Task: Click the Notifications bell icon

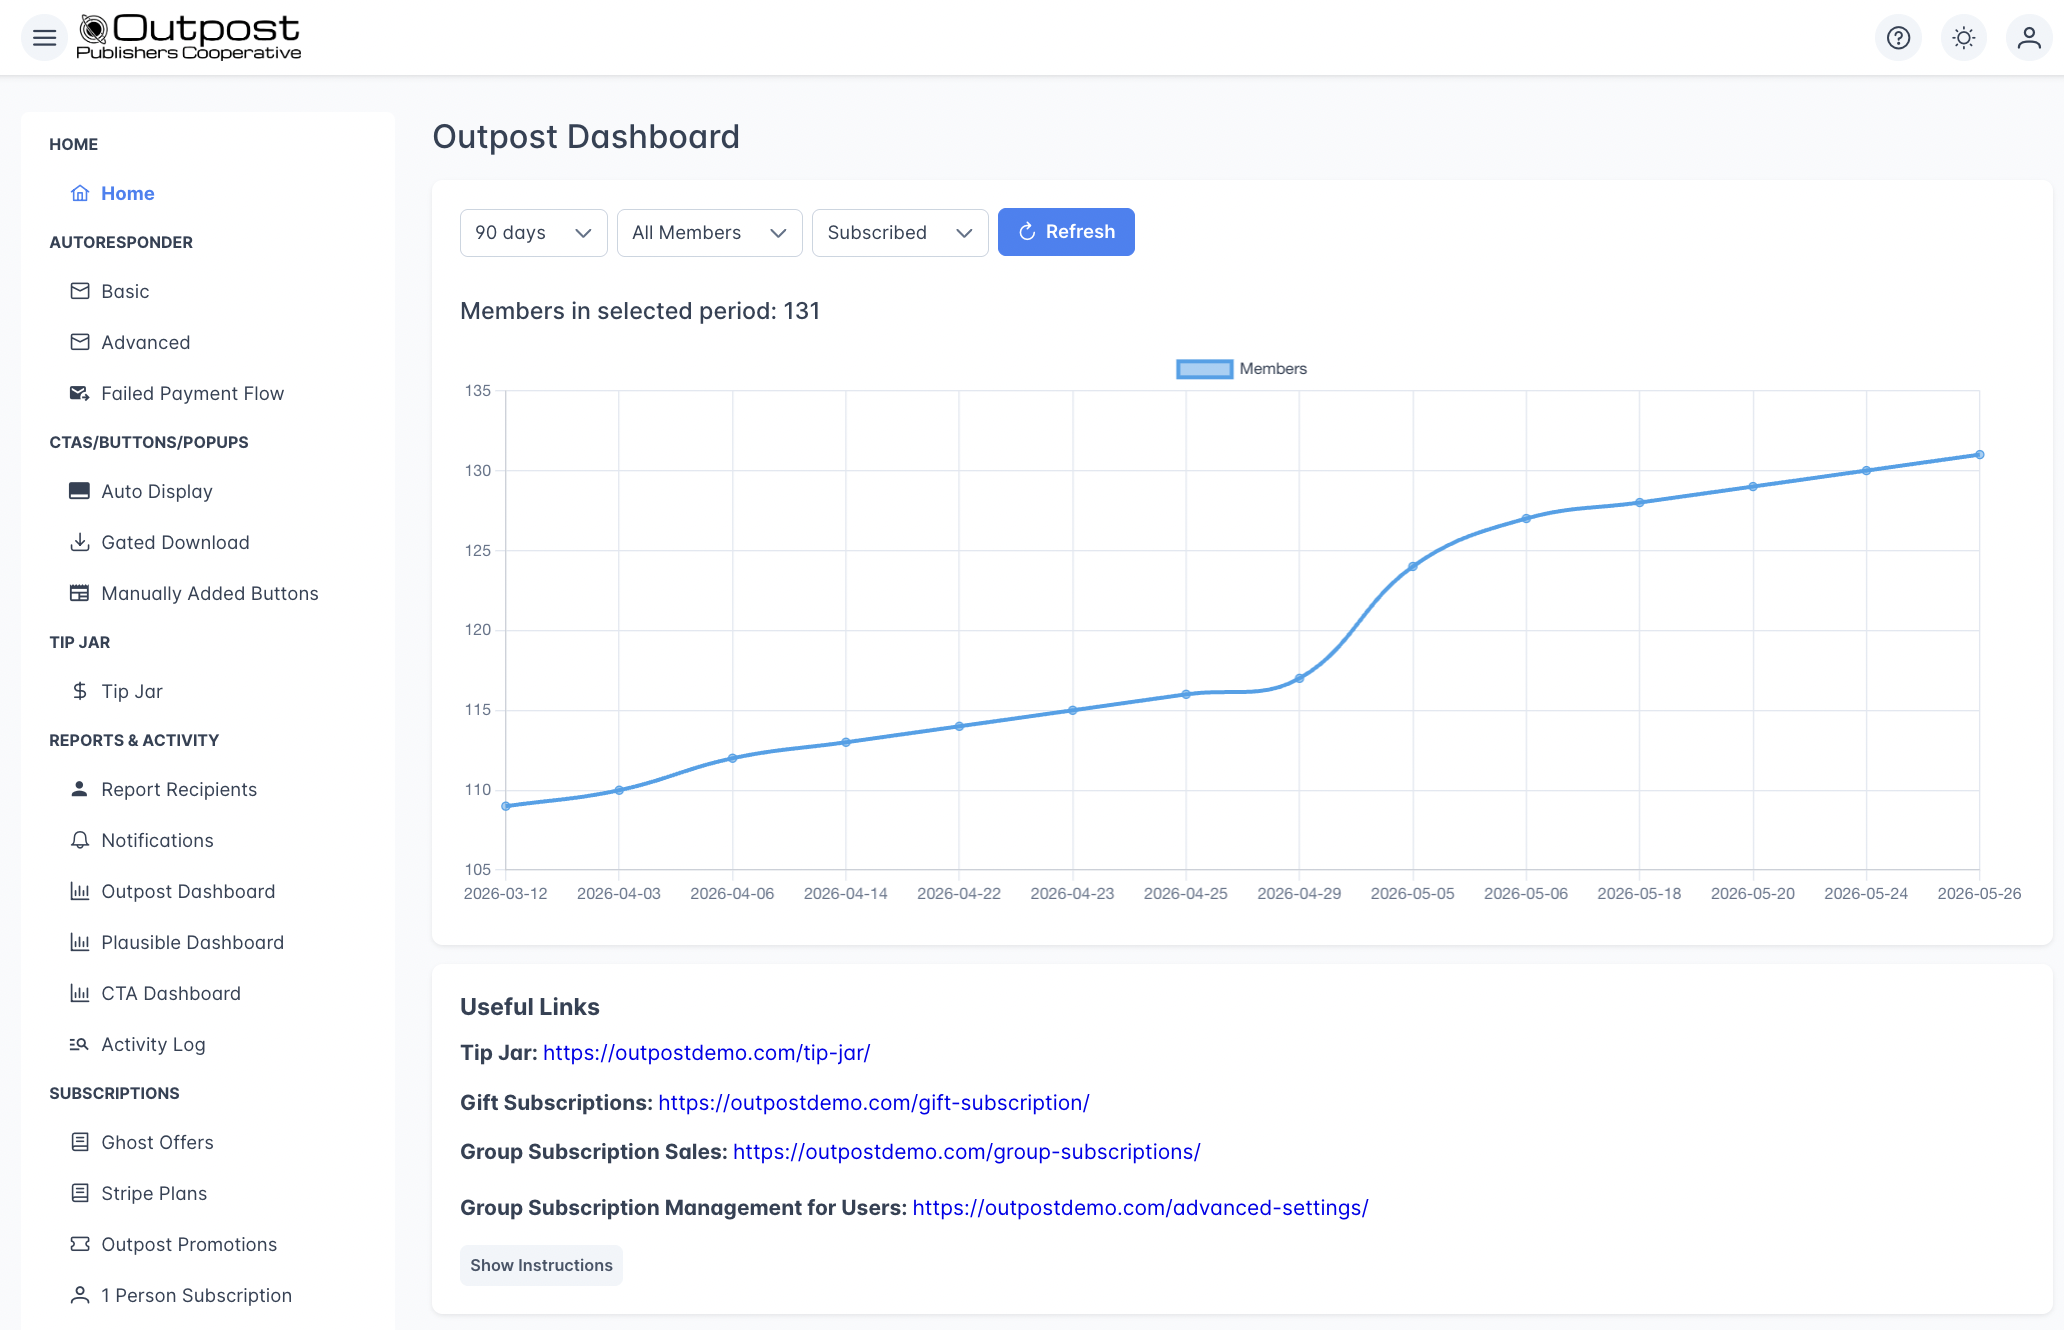Action: (80, 840)
